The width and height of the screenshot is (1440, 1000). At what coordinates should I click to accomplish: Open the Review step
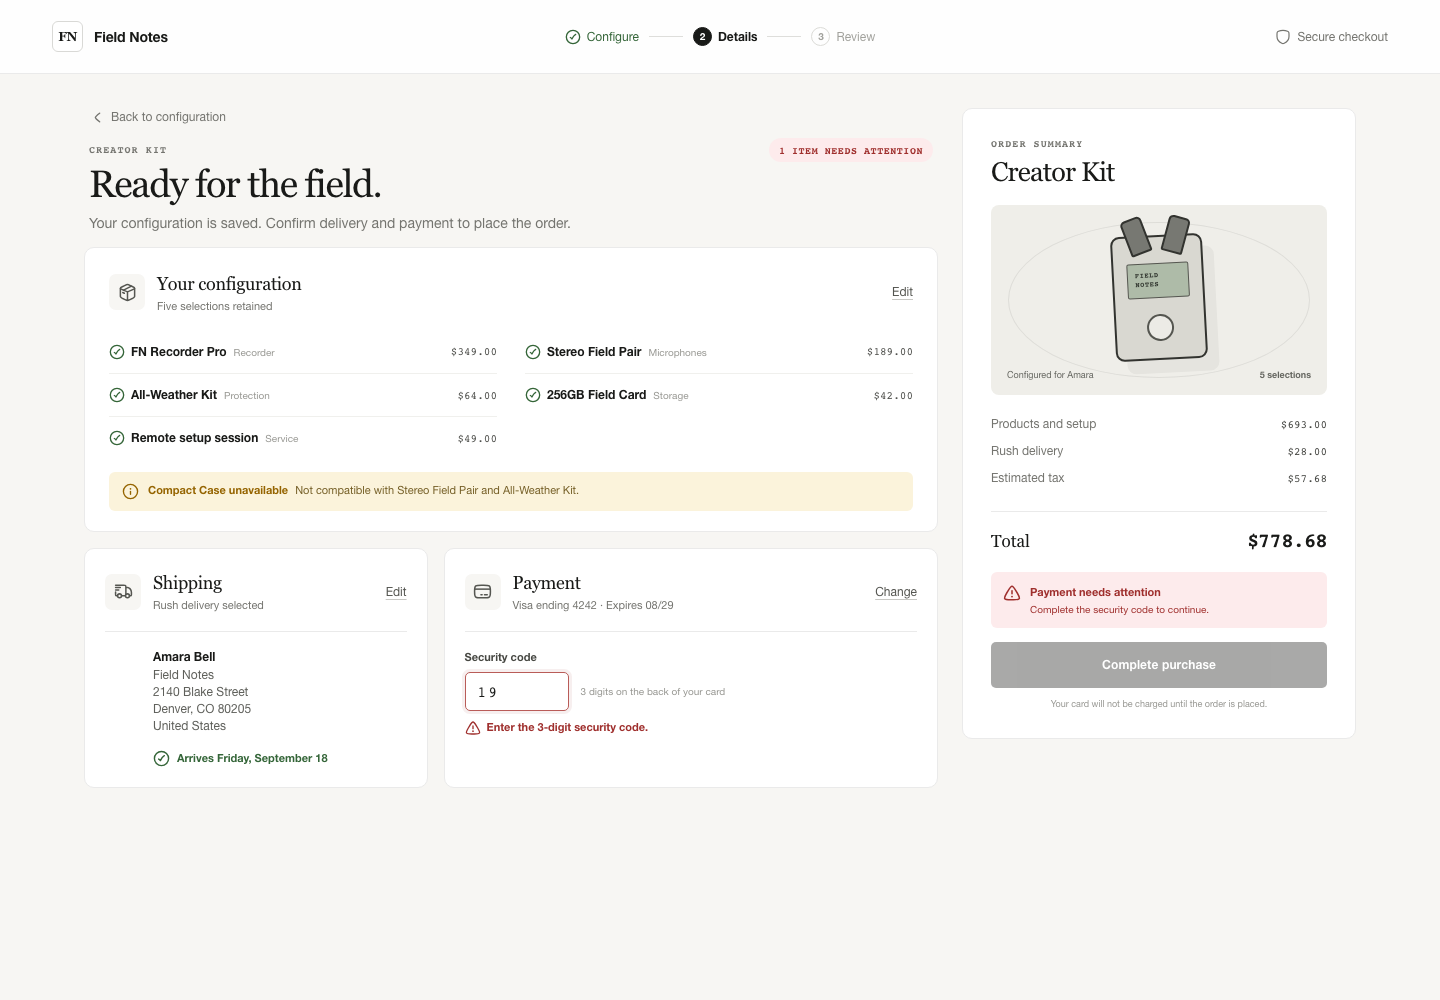(x=843, y=37)
